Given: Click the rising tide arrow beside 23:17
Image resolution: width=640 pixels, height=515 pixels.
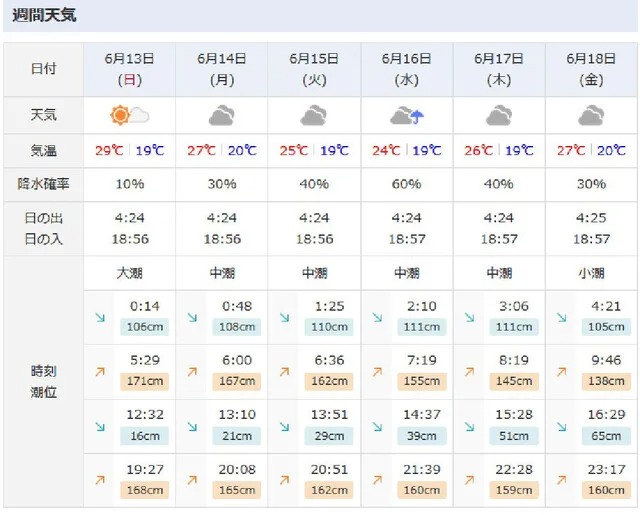Looking at the screenshot, I should pyautogui.click(x=561, y=480).
